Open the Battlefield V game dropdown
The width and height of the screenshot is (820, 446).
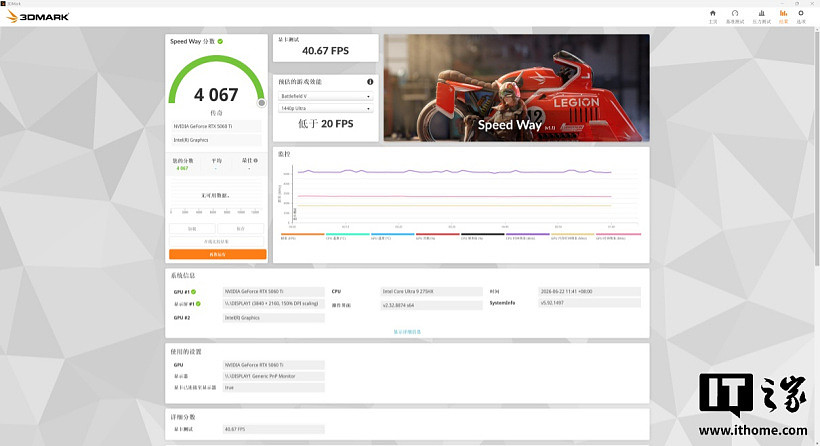coord(325,96)
